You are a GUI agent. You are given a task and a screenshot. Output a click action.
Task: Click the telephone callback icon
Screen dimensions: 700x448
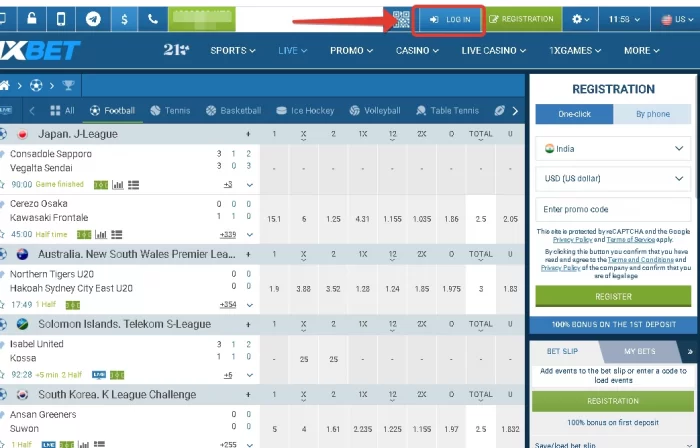(153, 19)
